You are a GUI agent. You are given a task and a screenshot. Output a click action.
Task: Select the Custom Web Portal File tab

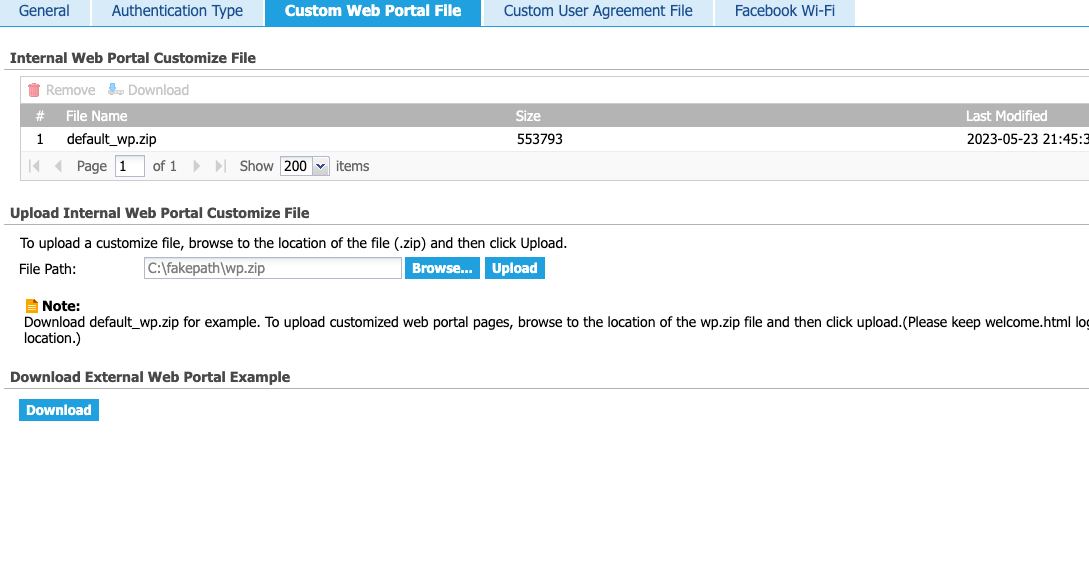coord(373,12)
